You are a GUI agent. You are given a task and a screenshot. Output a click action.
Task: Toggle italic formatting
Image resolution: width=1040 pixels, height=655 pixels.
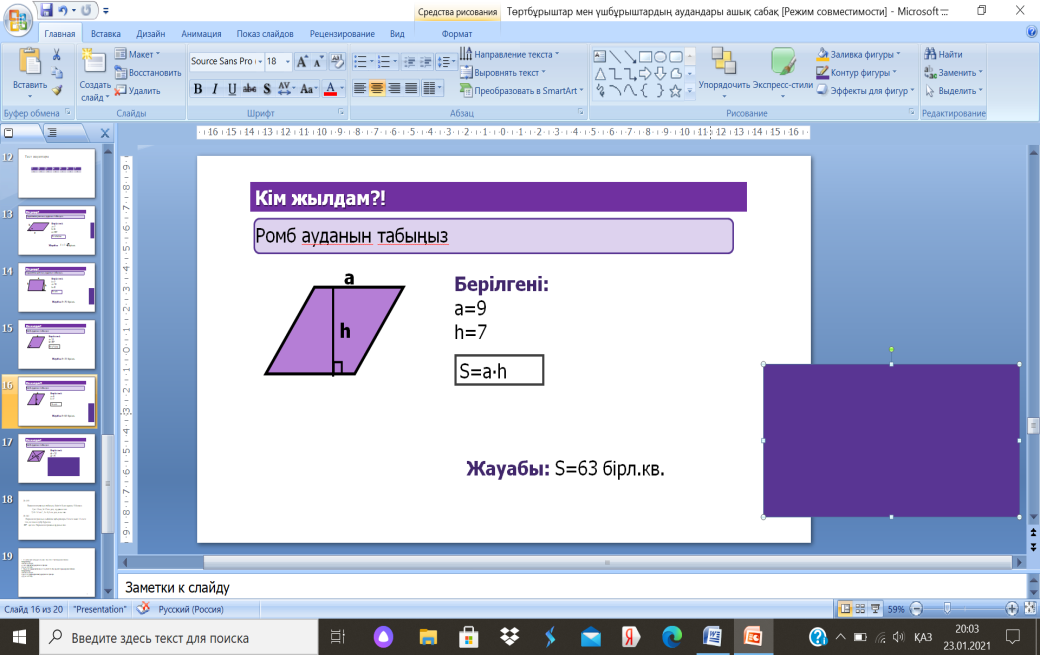(x=214, y=89)
